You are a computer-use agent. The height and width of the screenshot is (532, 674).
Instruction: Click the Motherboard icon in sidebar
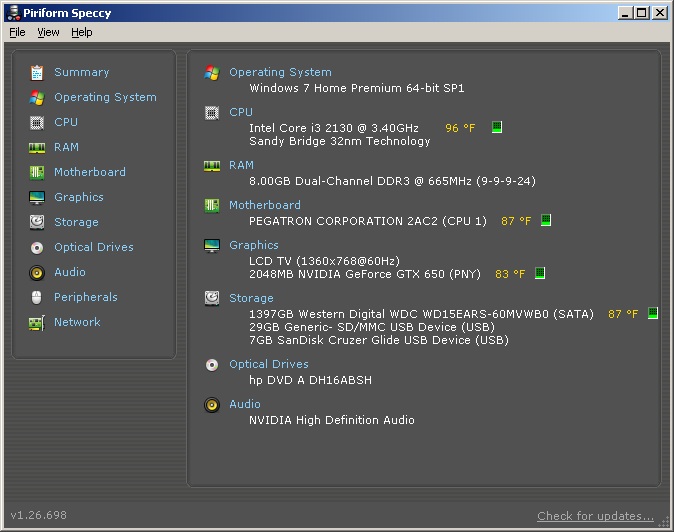point(37,172)
